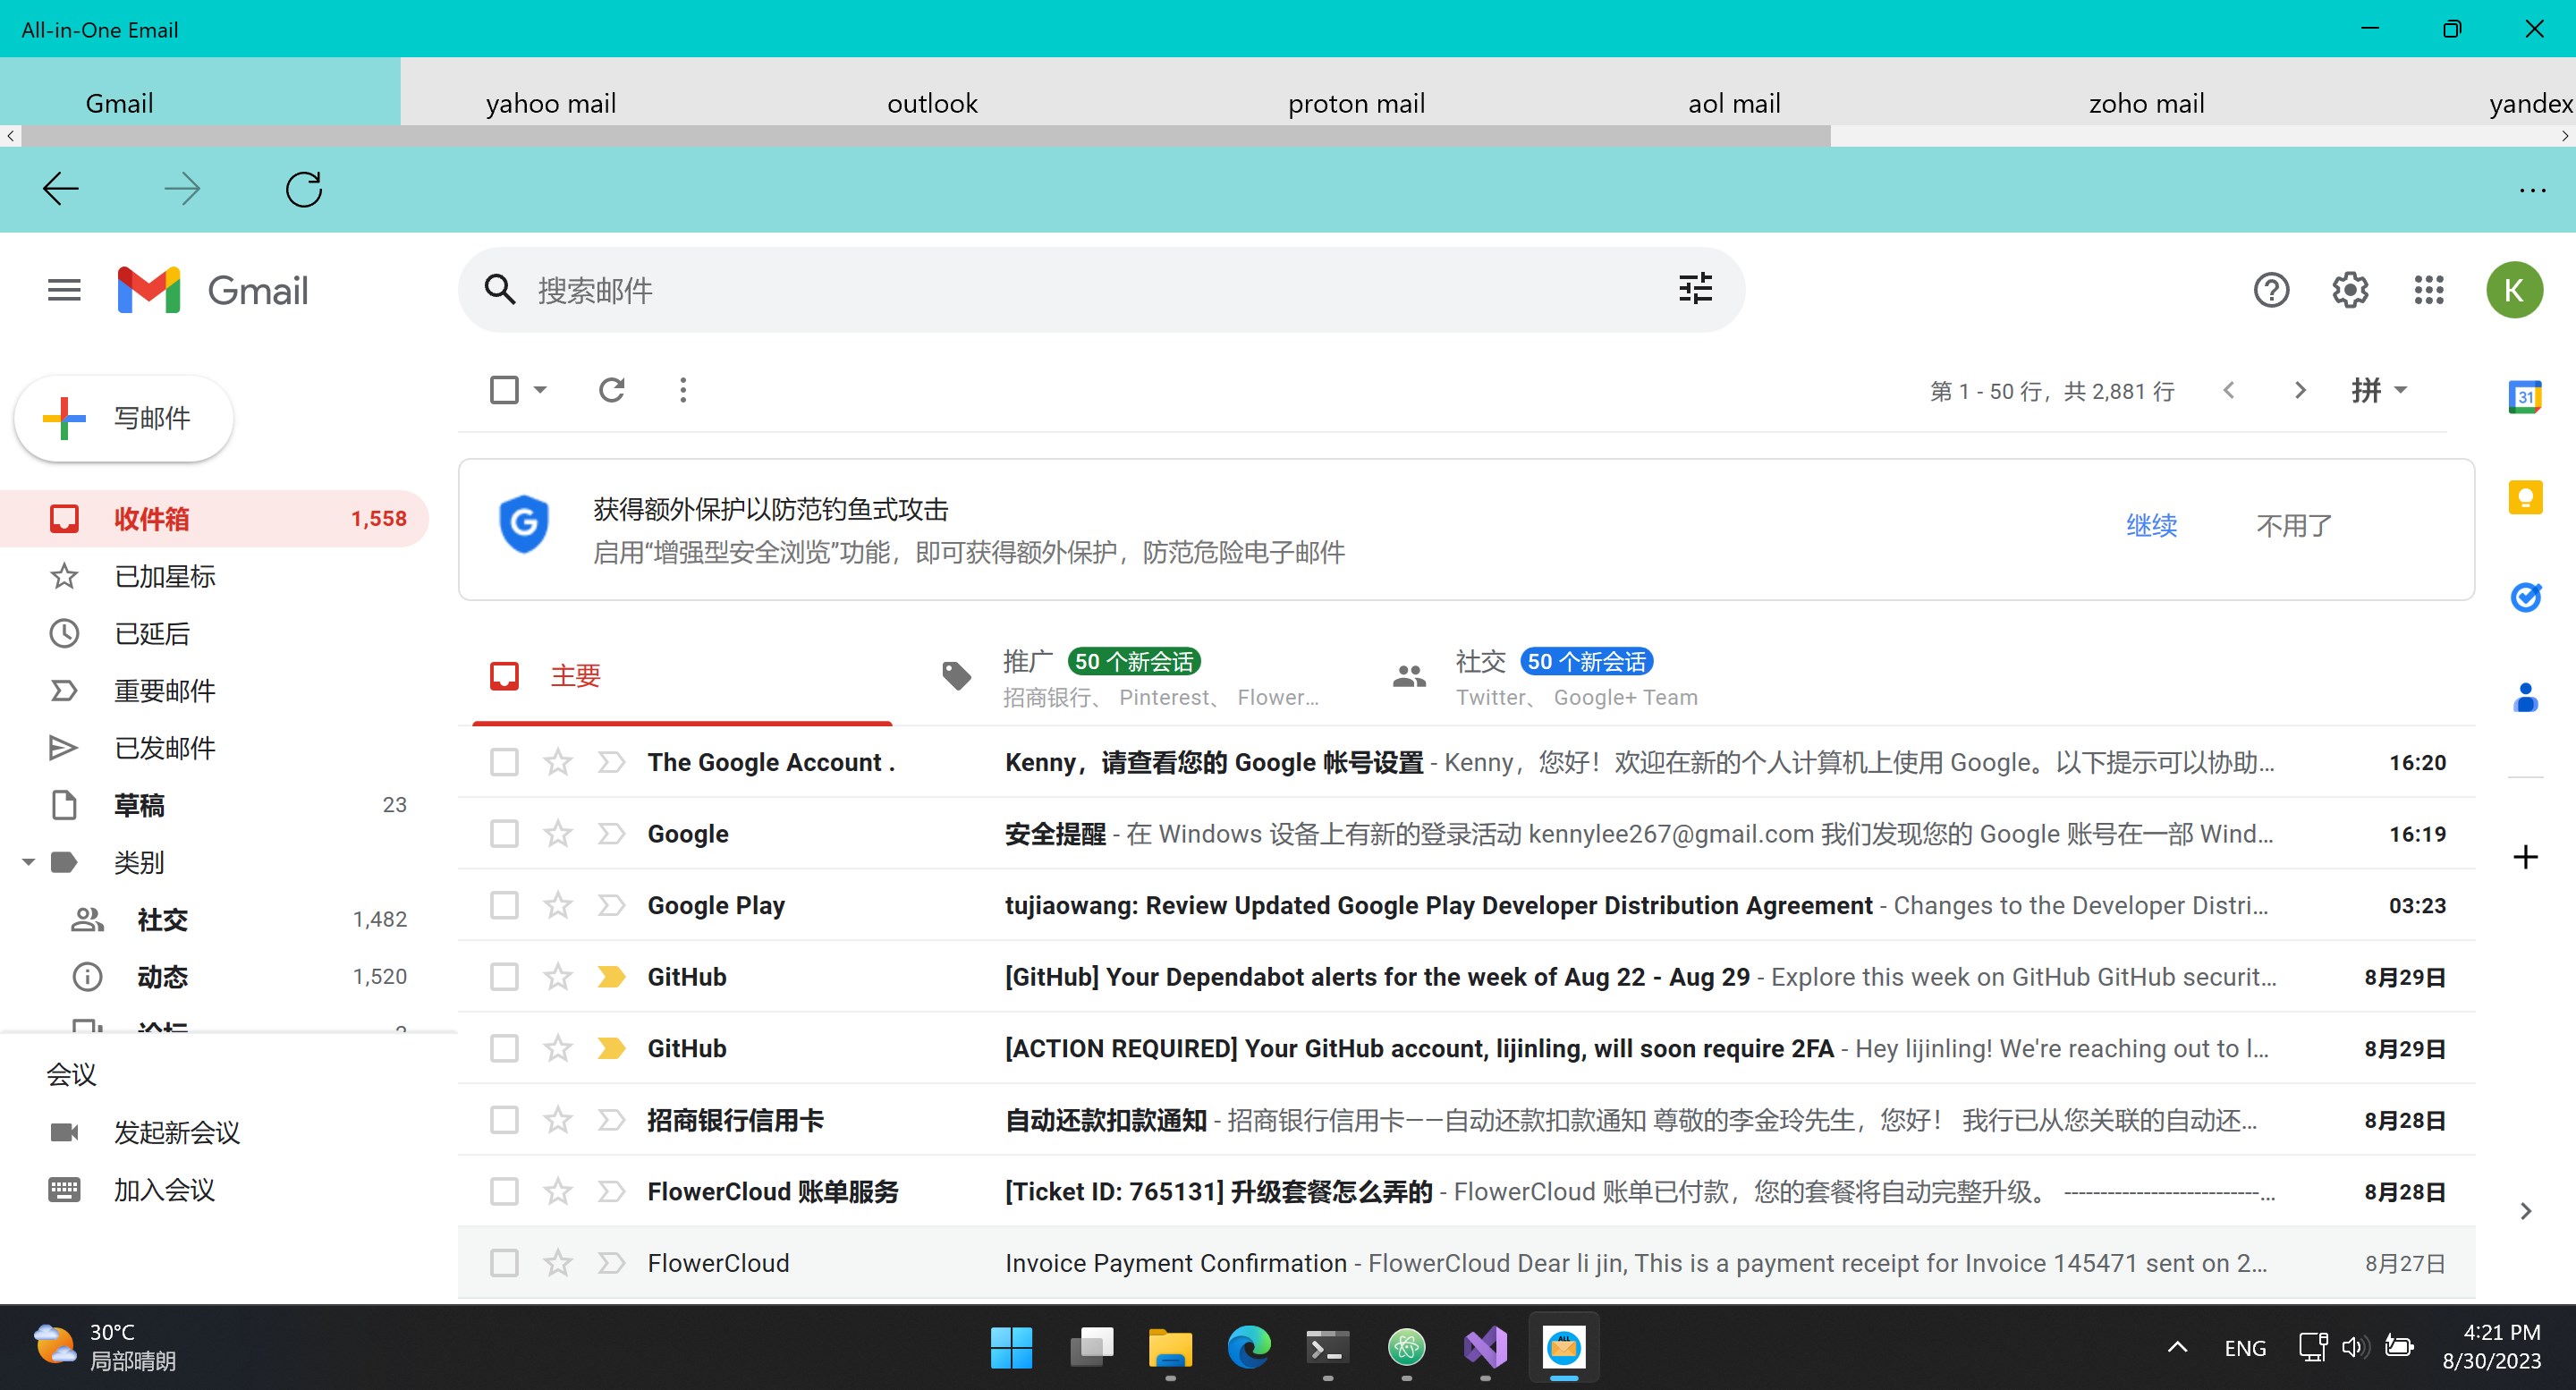Switch to the outlook tab
Image resolution: width=2576 pixels, height=1390 pixels.
(931, 102)
